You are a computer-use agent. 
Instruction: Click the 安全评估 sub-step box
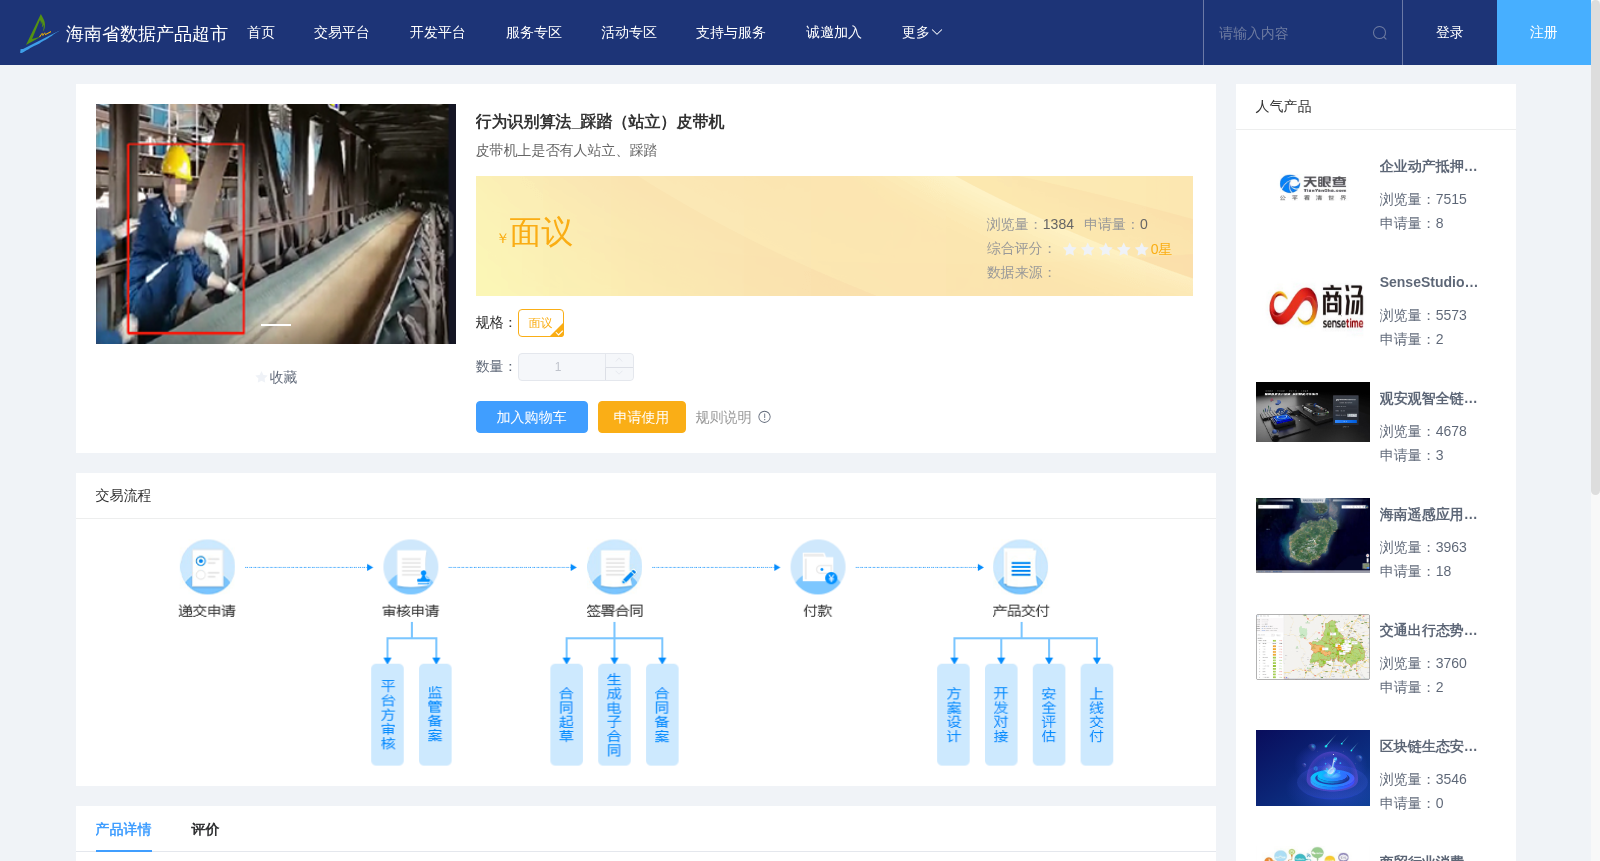point(1049,715)
